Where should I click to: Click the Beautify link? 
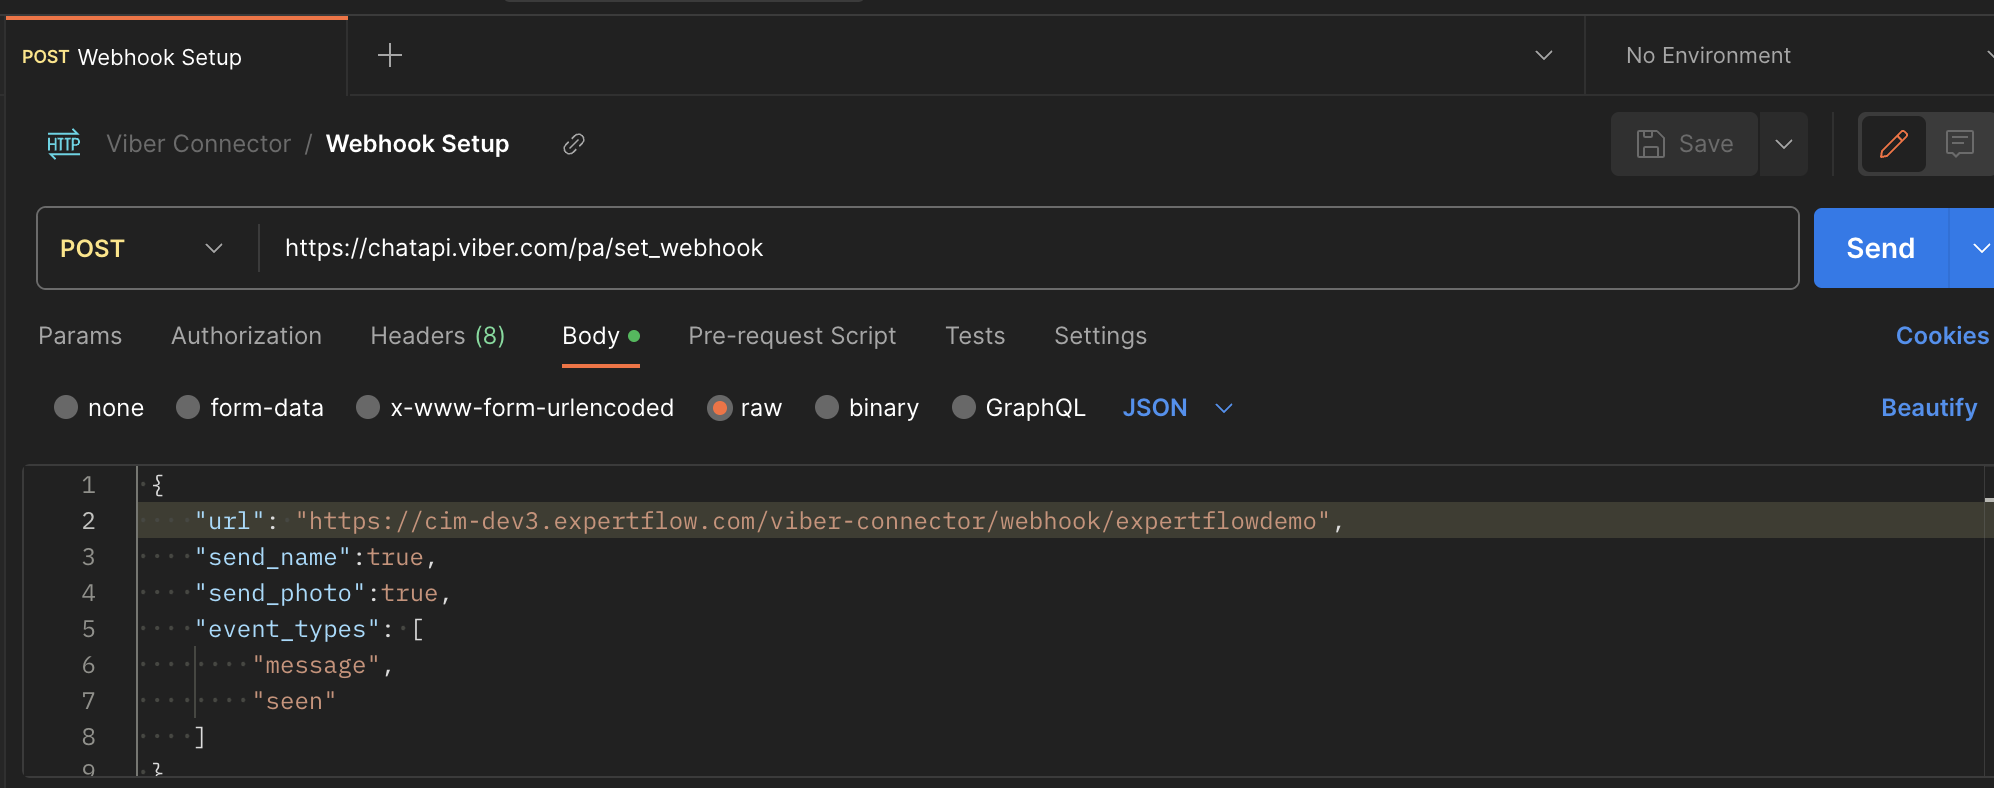pos(1928,408)
